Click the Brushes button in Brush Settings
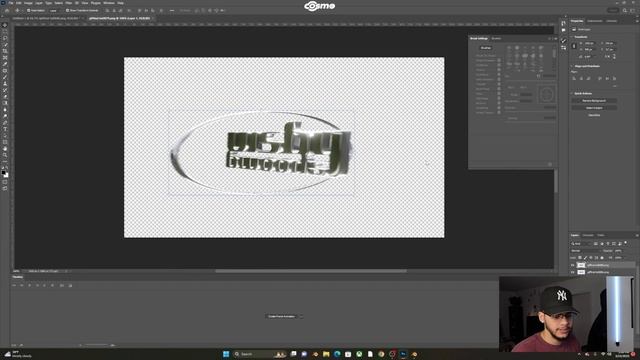Viewport: 640px width, 360px height. [x=486, y=48]
